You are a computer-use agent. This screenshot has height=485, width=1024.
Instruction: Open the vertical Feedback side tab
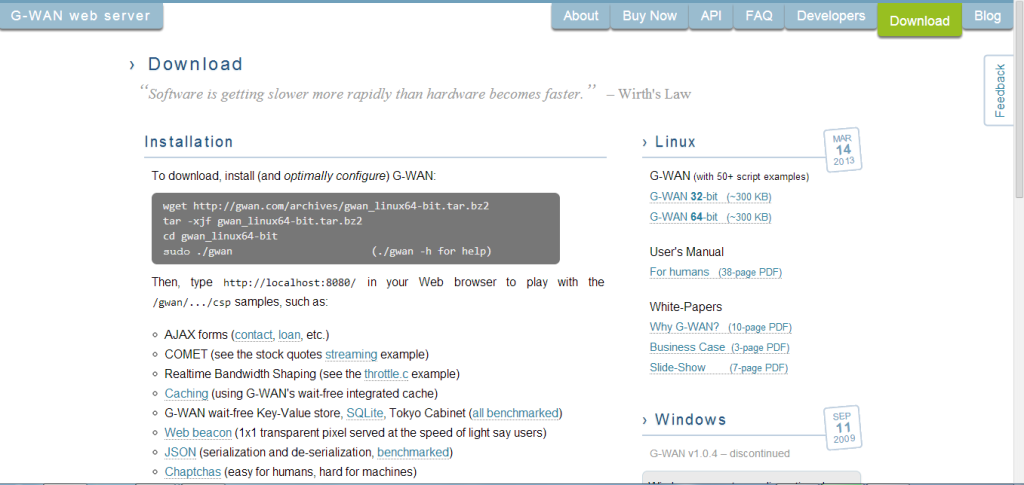(1000, 91)
